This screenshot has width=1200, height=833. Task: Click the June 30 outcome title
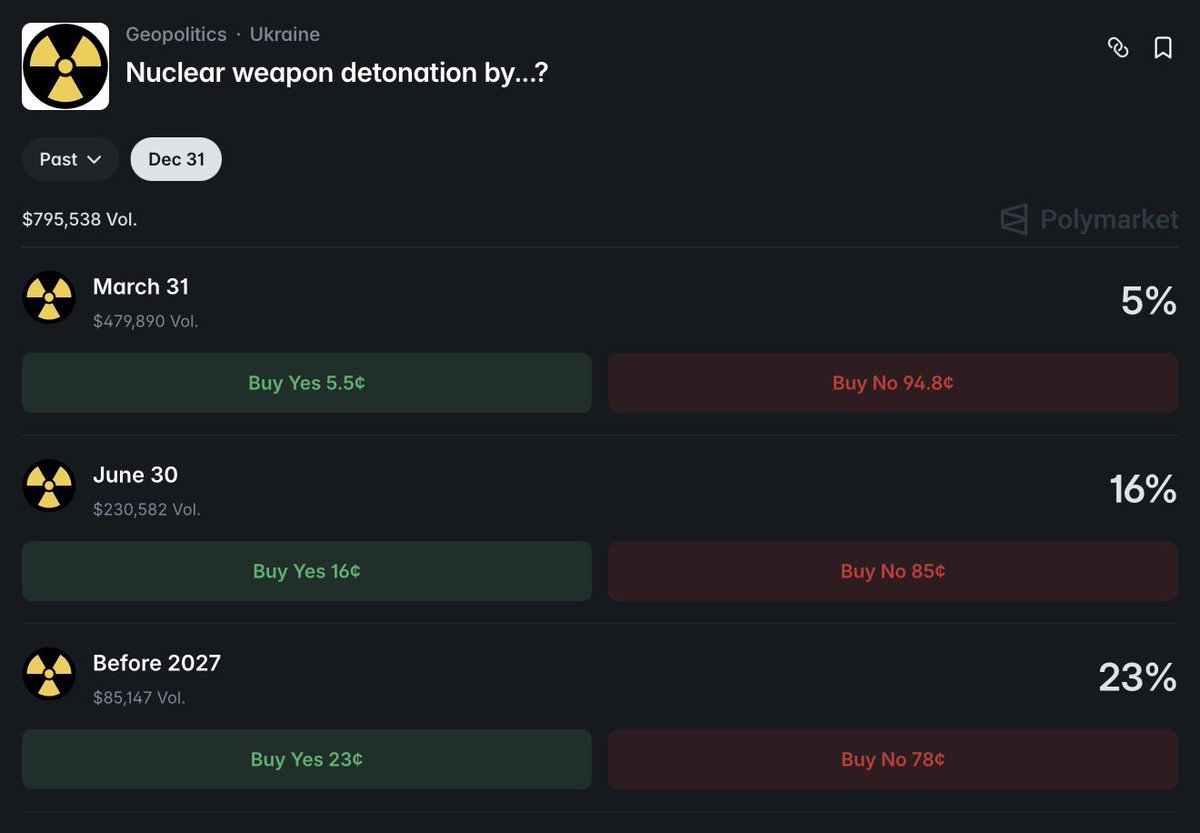click(x=135, y=475)
